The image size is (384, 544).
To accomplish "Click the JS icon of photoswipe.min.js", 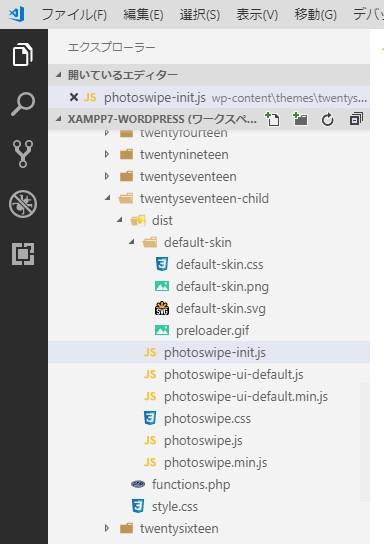I will click(x=150, y=462).
